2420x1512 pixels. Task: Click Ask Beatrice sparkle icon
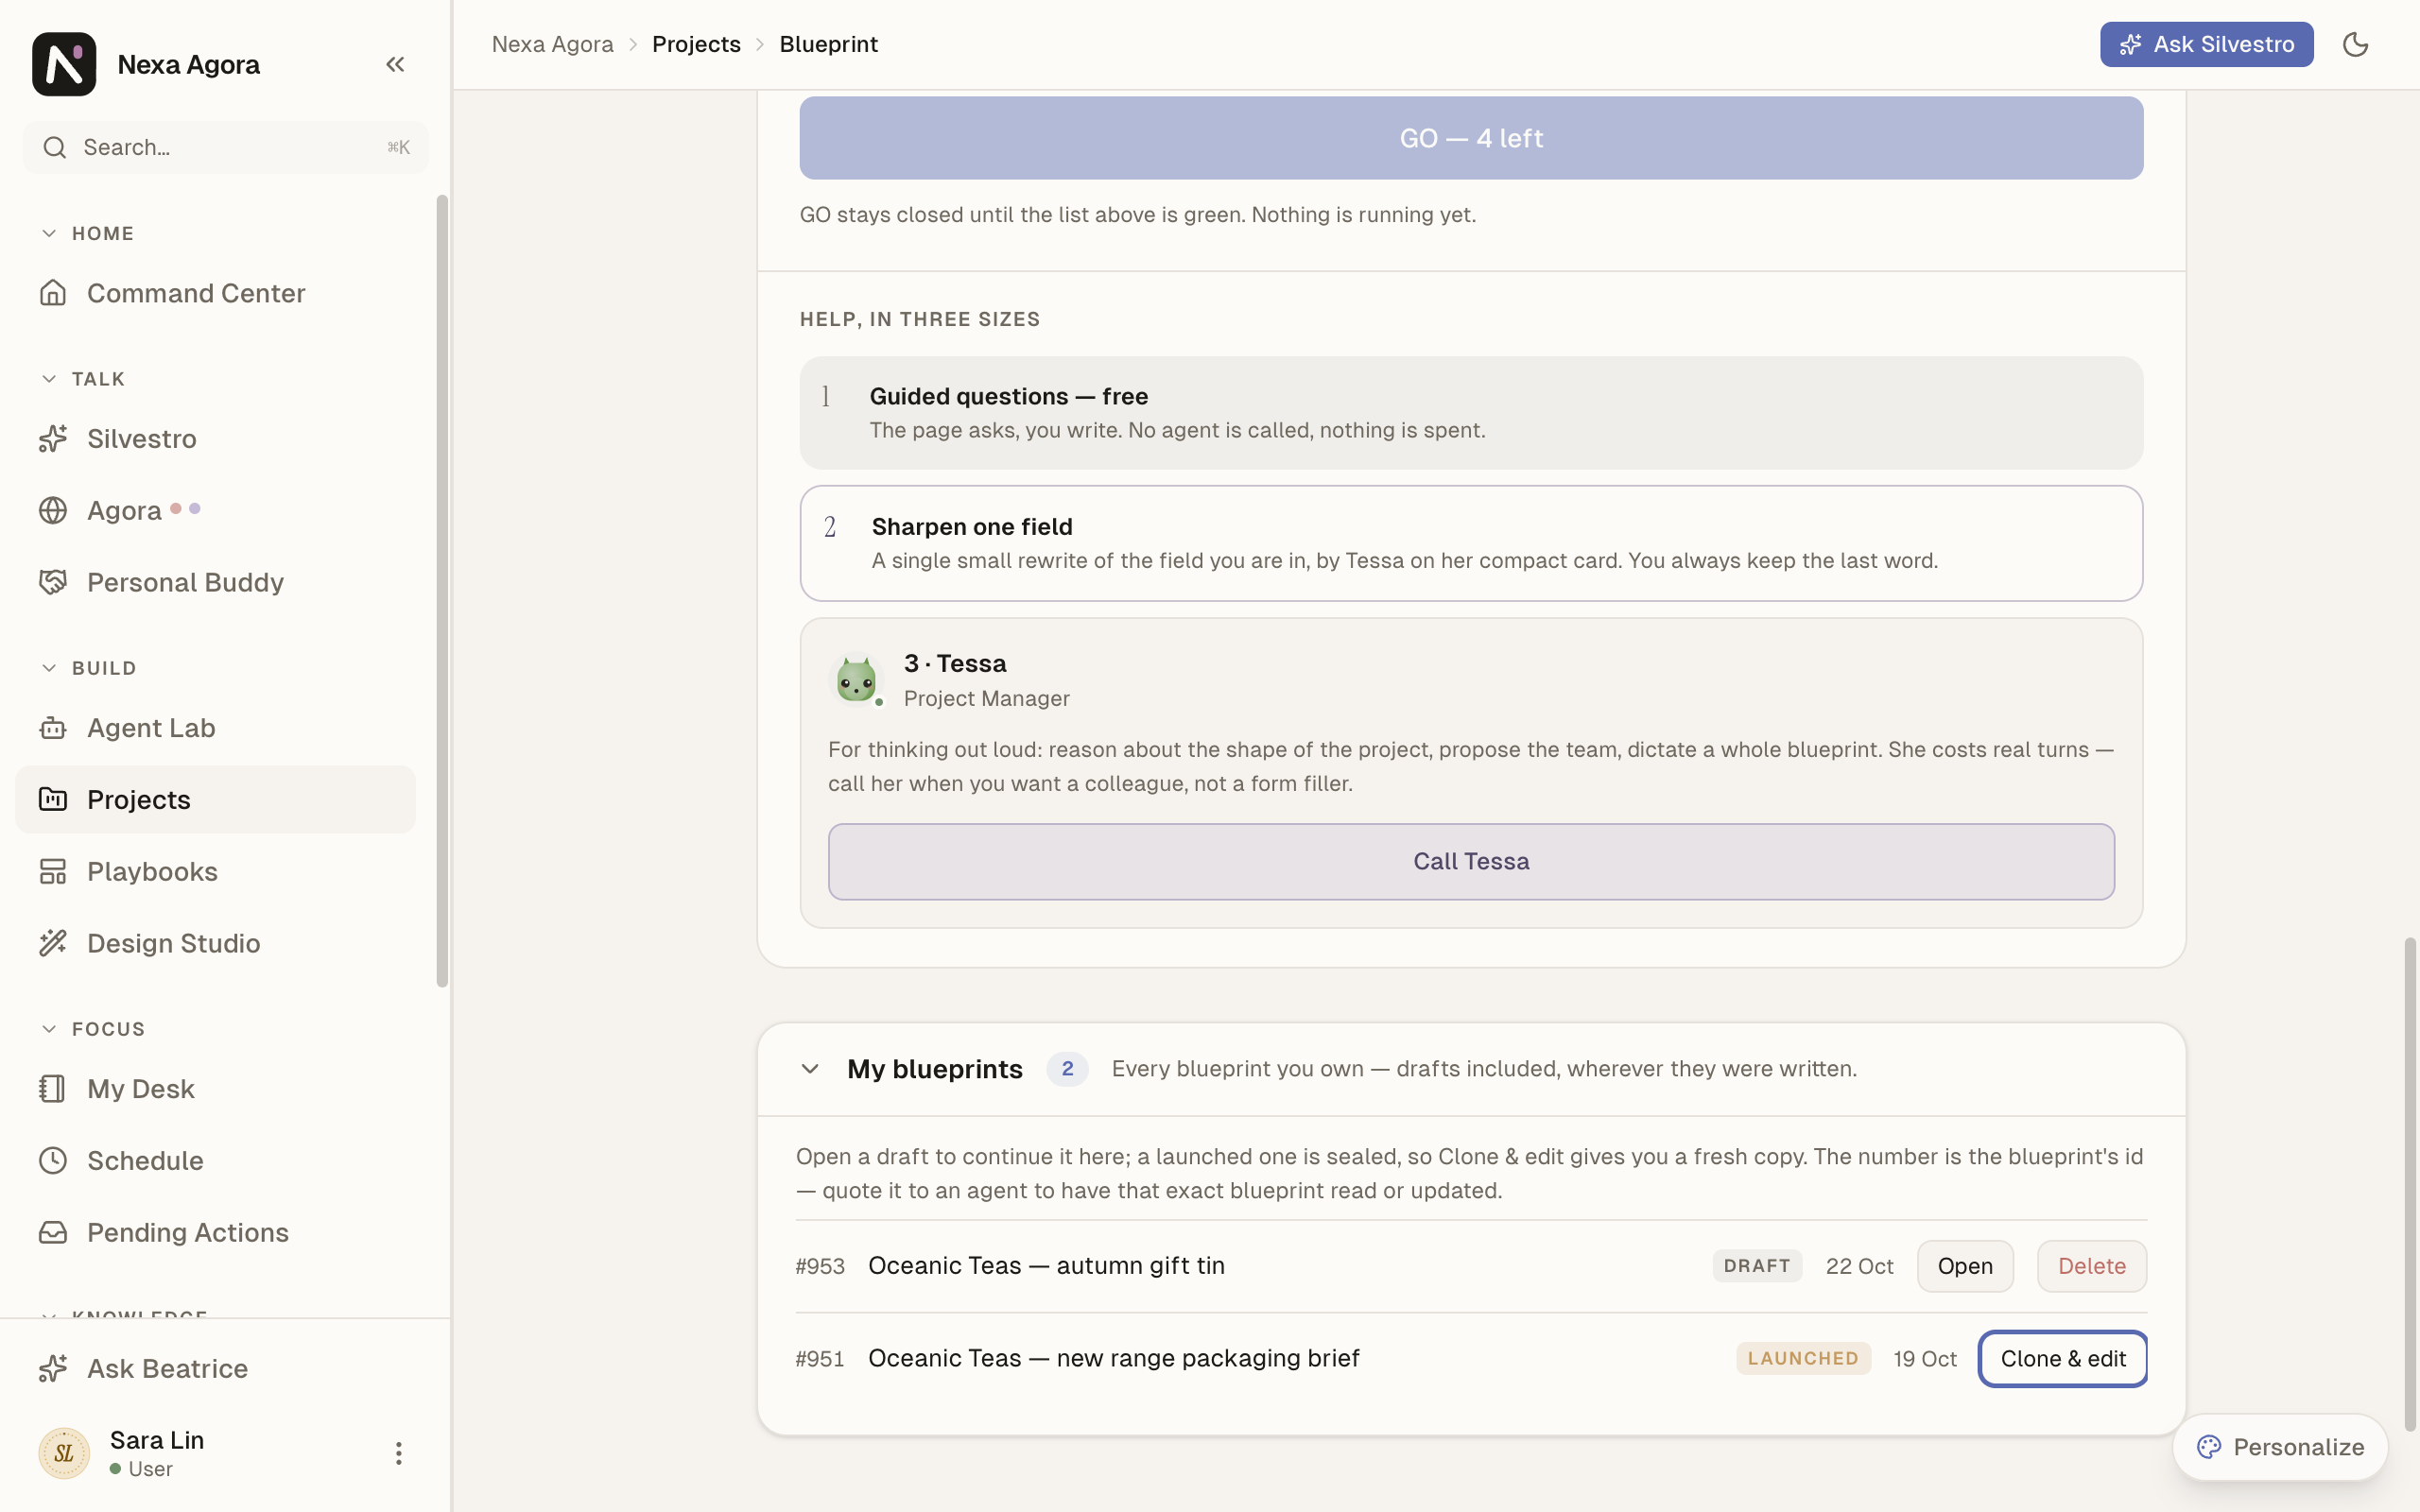point(53,1368)
